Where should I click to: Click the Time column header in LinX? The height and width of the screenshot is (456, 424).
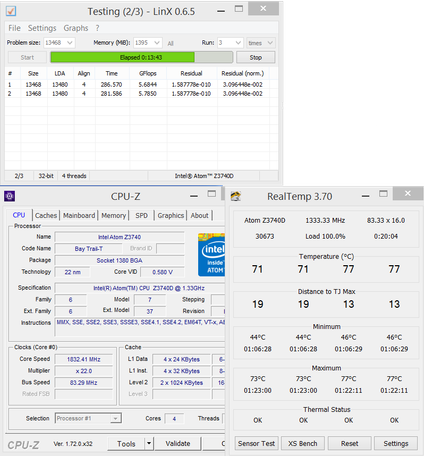[x=112, y=73]
